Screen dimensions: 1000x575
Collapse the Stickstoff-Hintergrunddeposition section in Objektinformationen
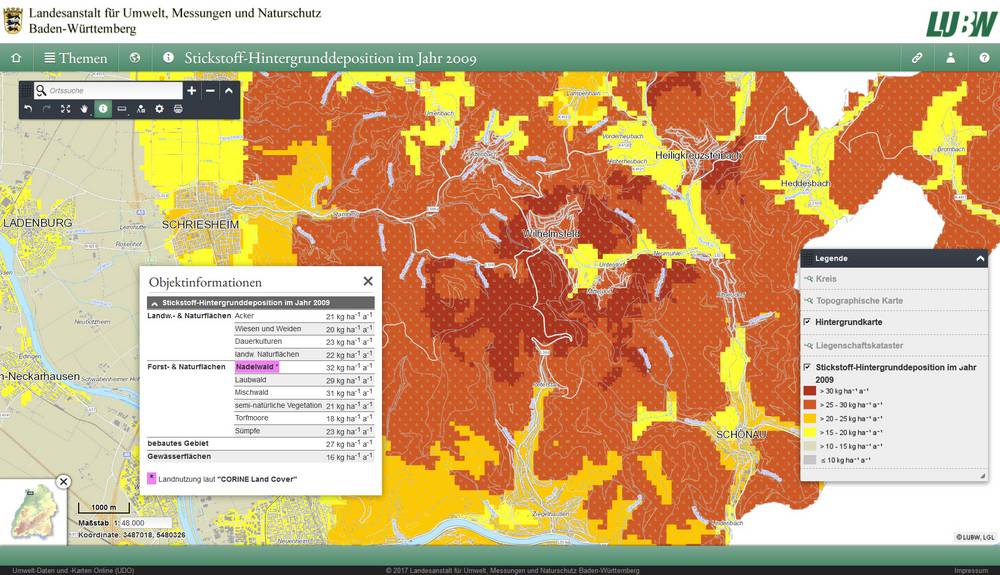(x=154, y=302)
